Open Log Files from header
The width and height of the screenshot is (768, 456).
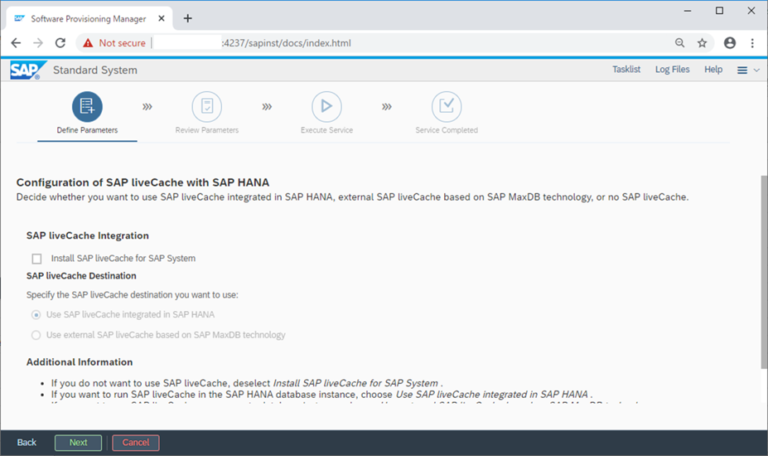click(672, 70)
